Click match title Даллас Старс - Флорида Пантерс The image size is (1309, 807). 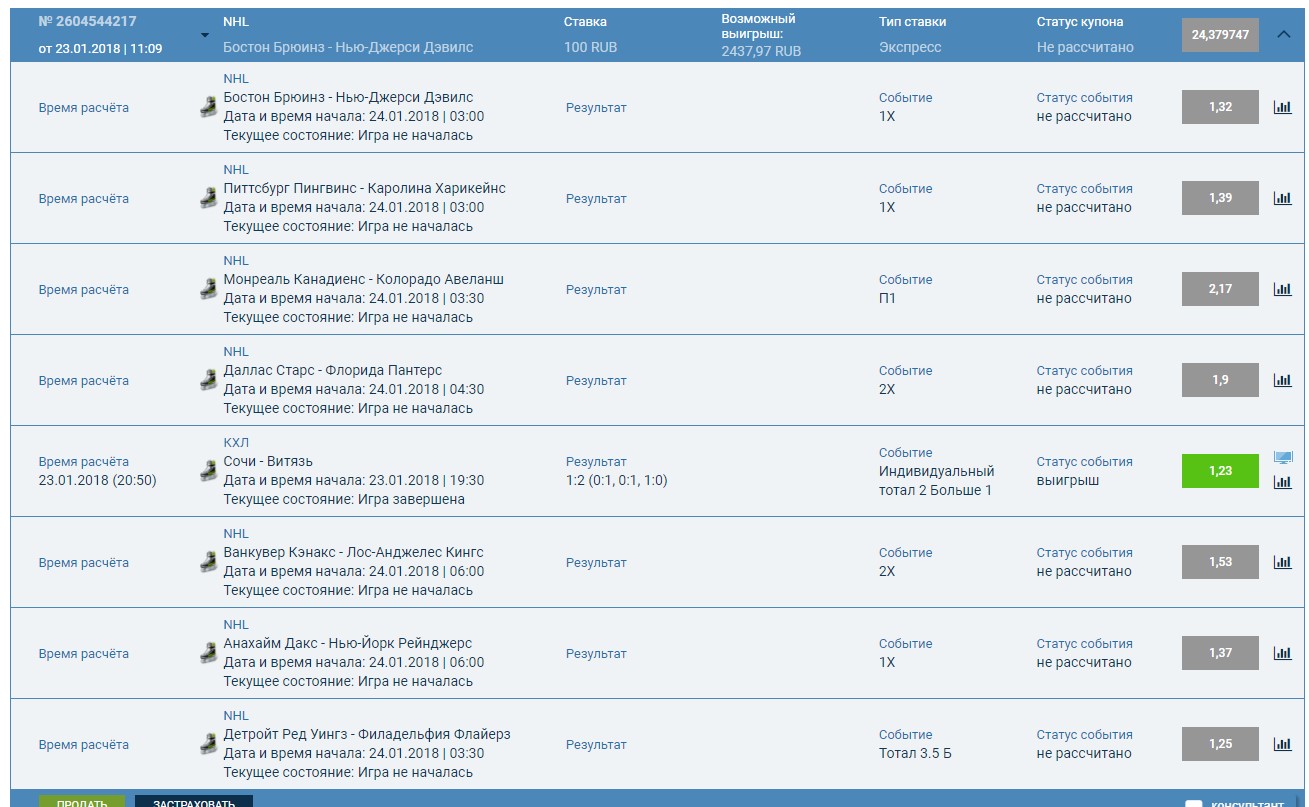pos(332,370)
